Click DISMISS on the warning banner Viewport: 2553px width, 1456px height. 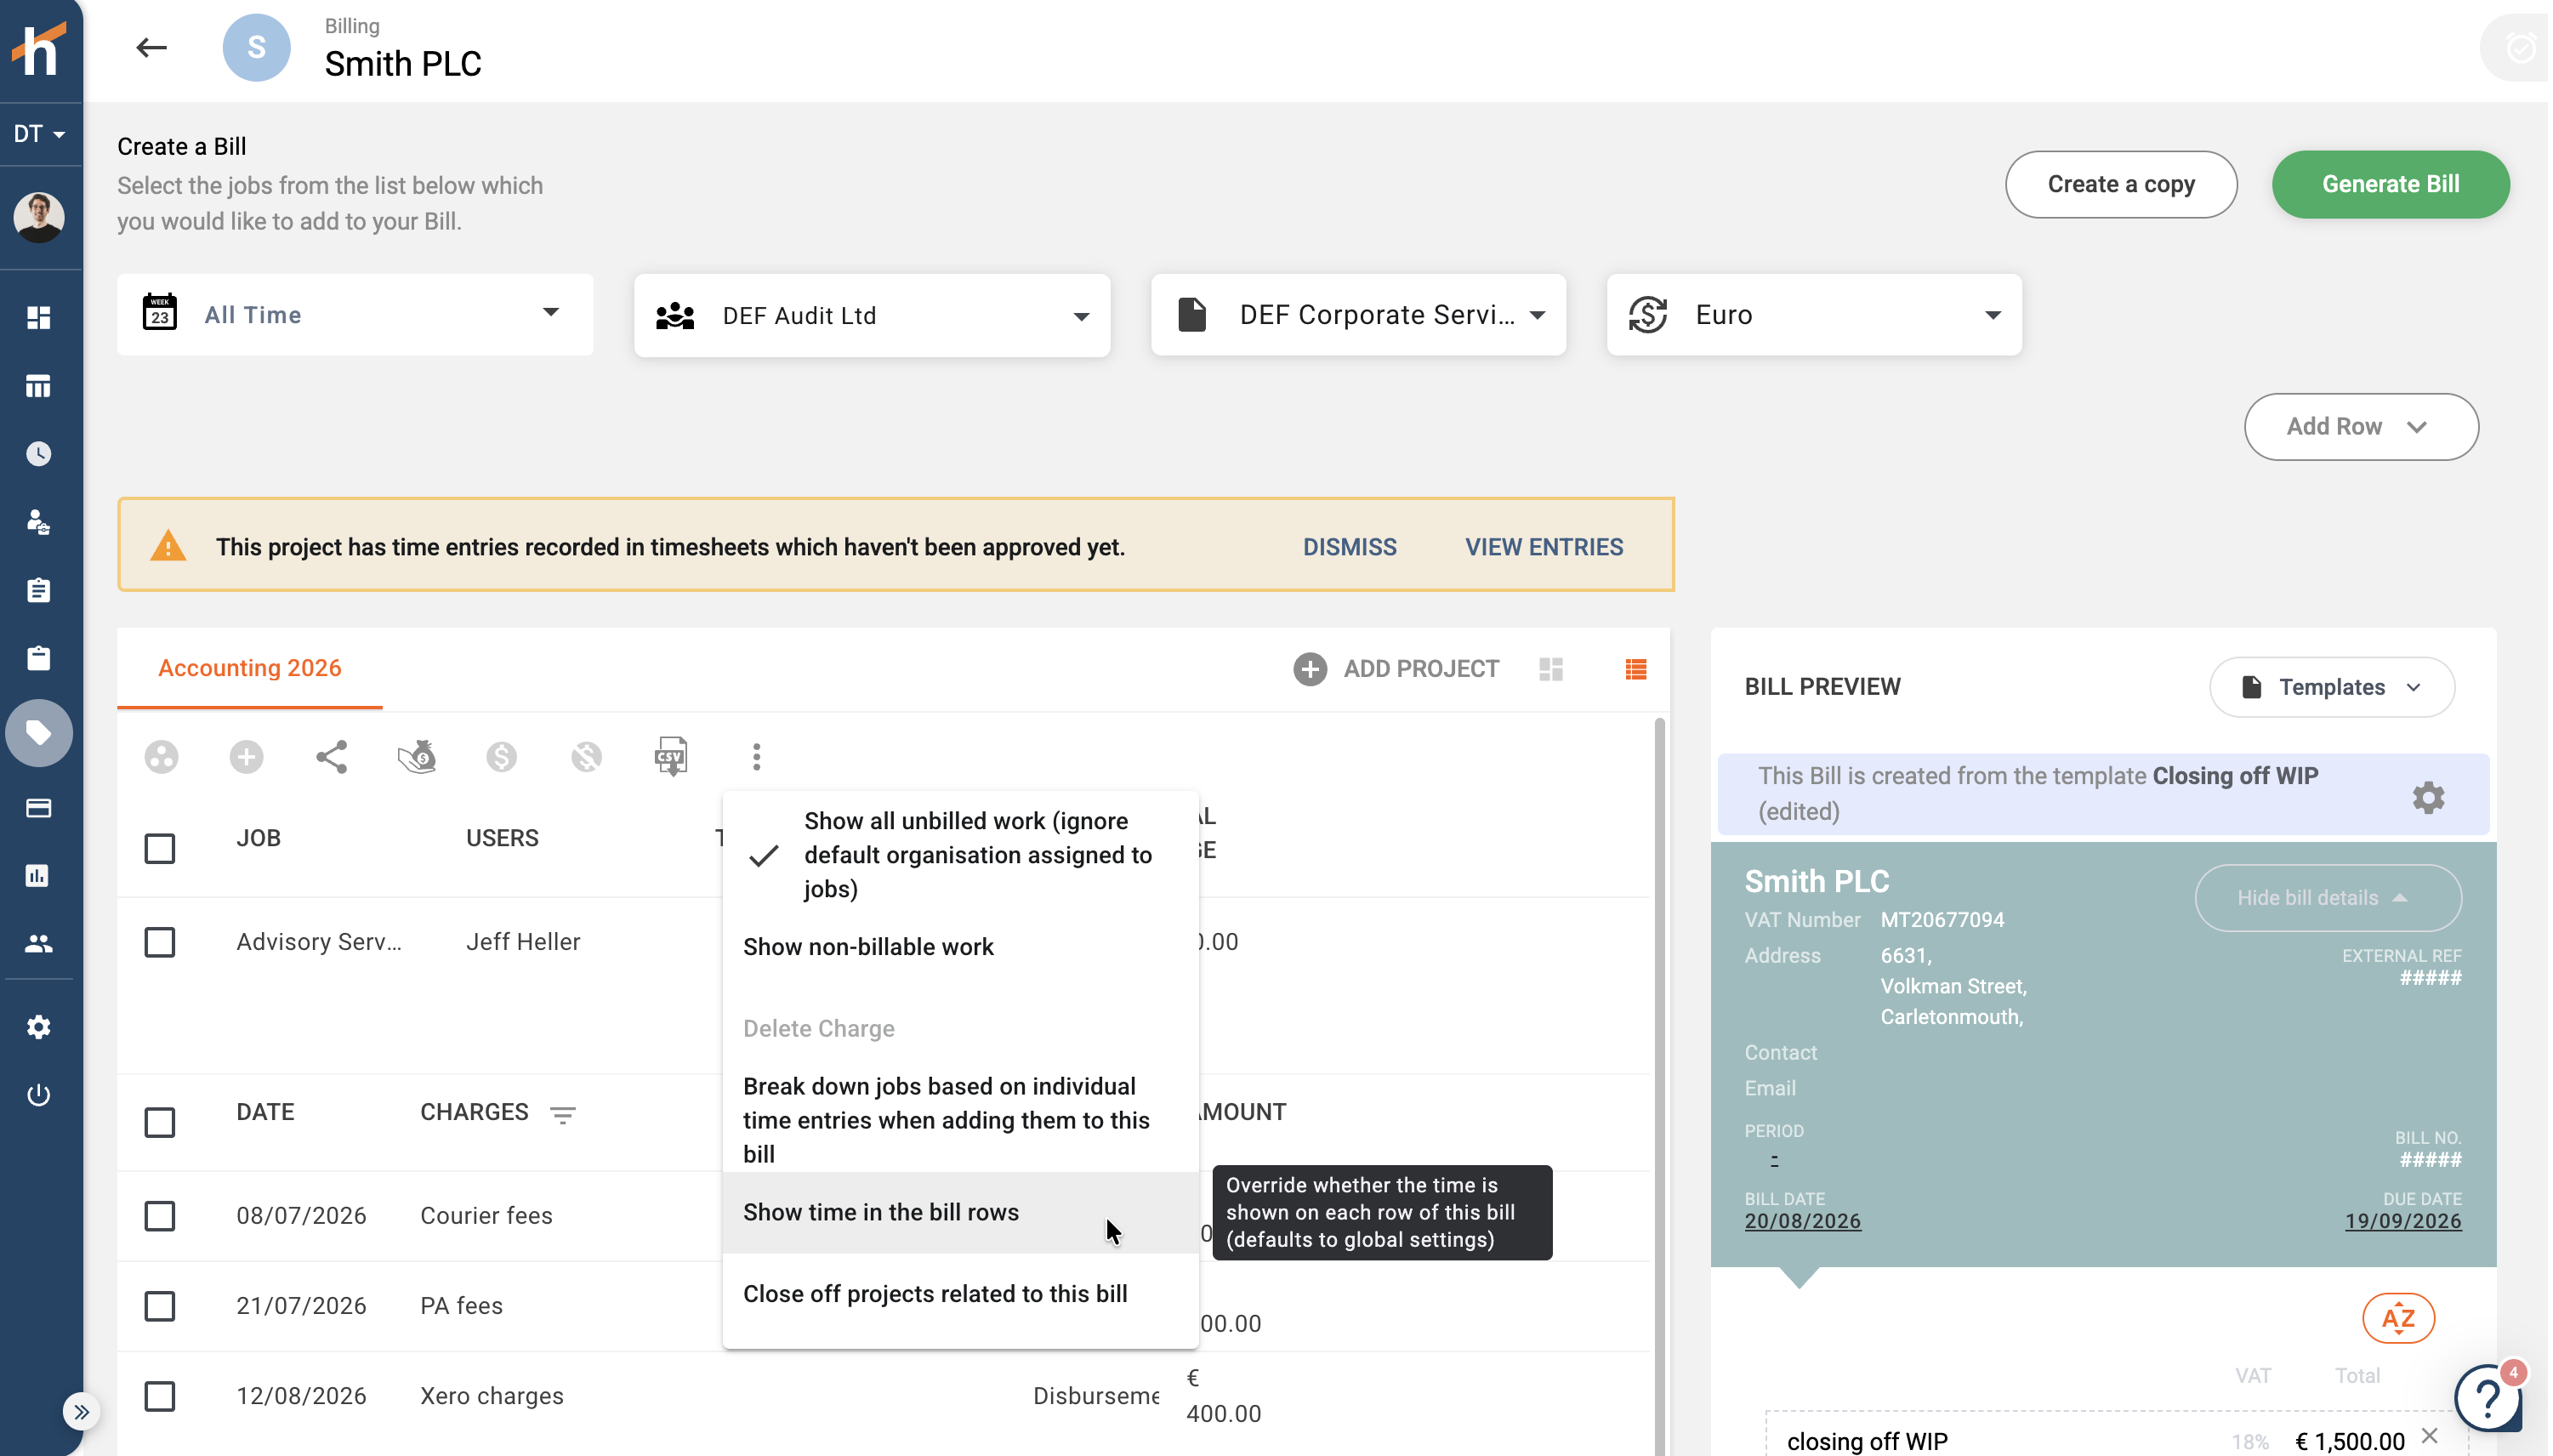click(1349, 547)
